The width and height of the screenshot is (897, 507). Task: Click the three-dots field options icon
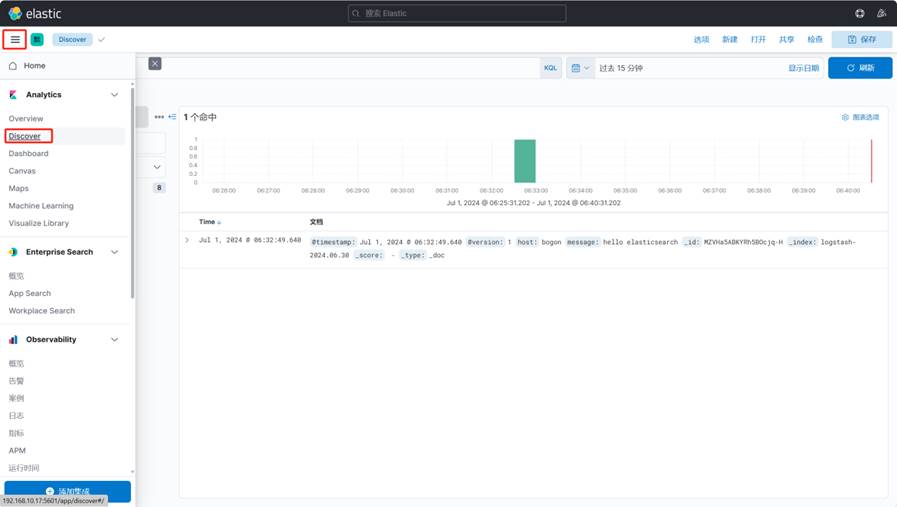pyautogui.click(x=159, y=117)
